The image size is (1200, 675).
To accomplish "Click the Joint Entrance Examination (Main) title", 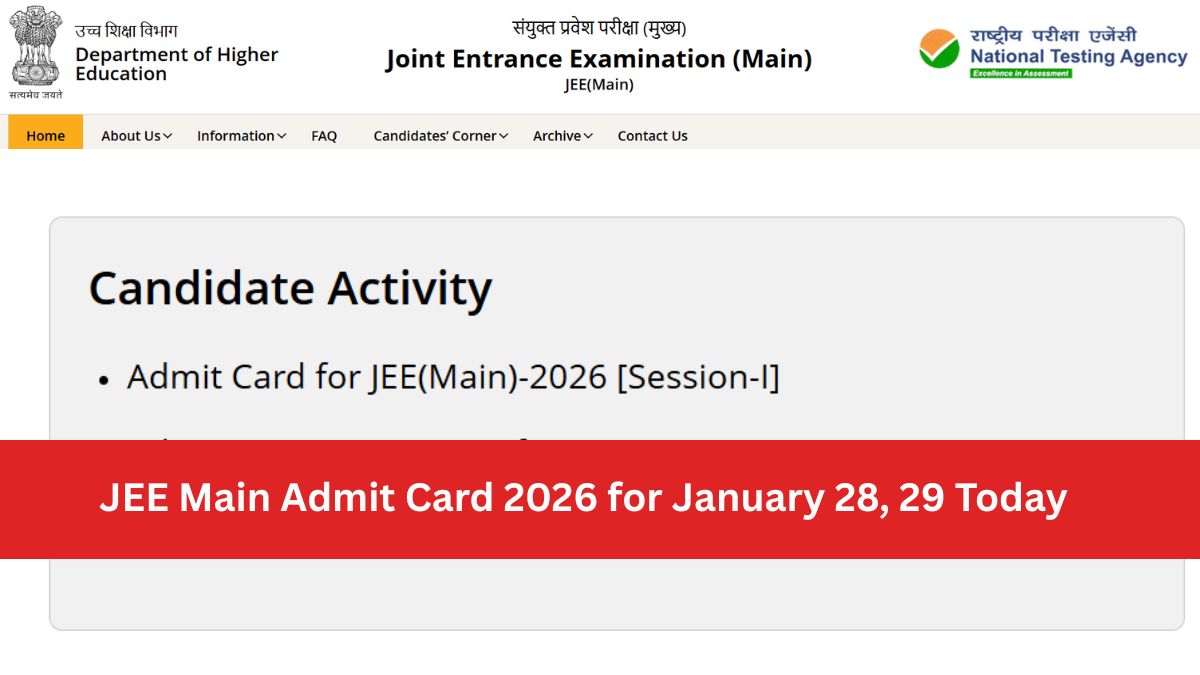I will coord(598,60).
